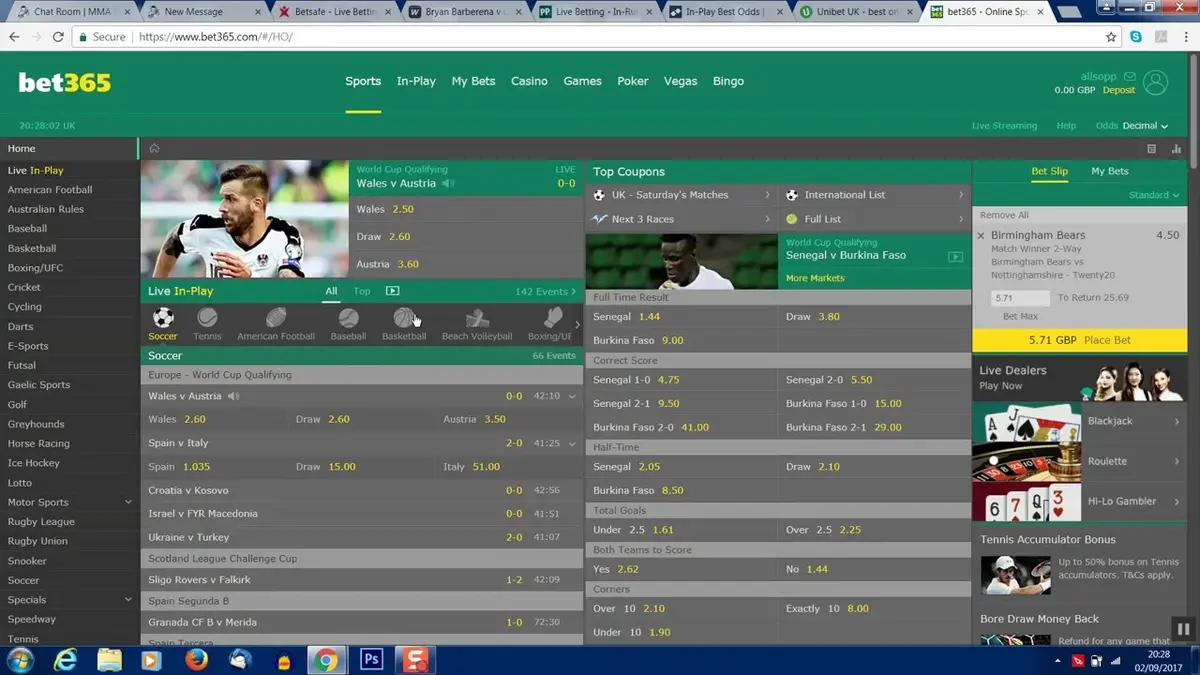Collapse the Spain v Italy odds row
Screen dimensions: 1200x675
pyautogui.click(x=572, y=443)
